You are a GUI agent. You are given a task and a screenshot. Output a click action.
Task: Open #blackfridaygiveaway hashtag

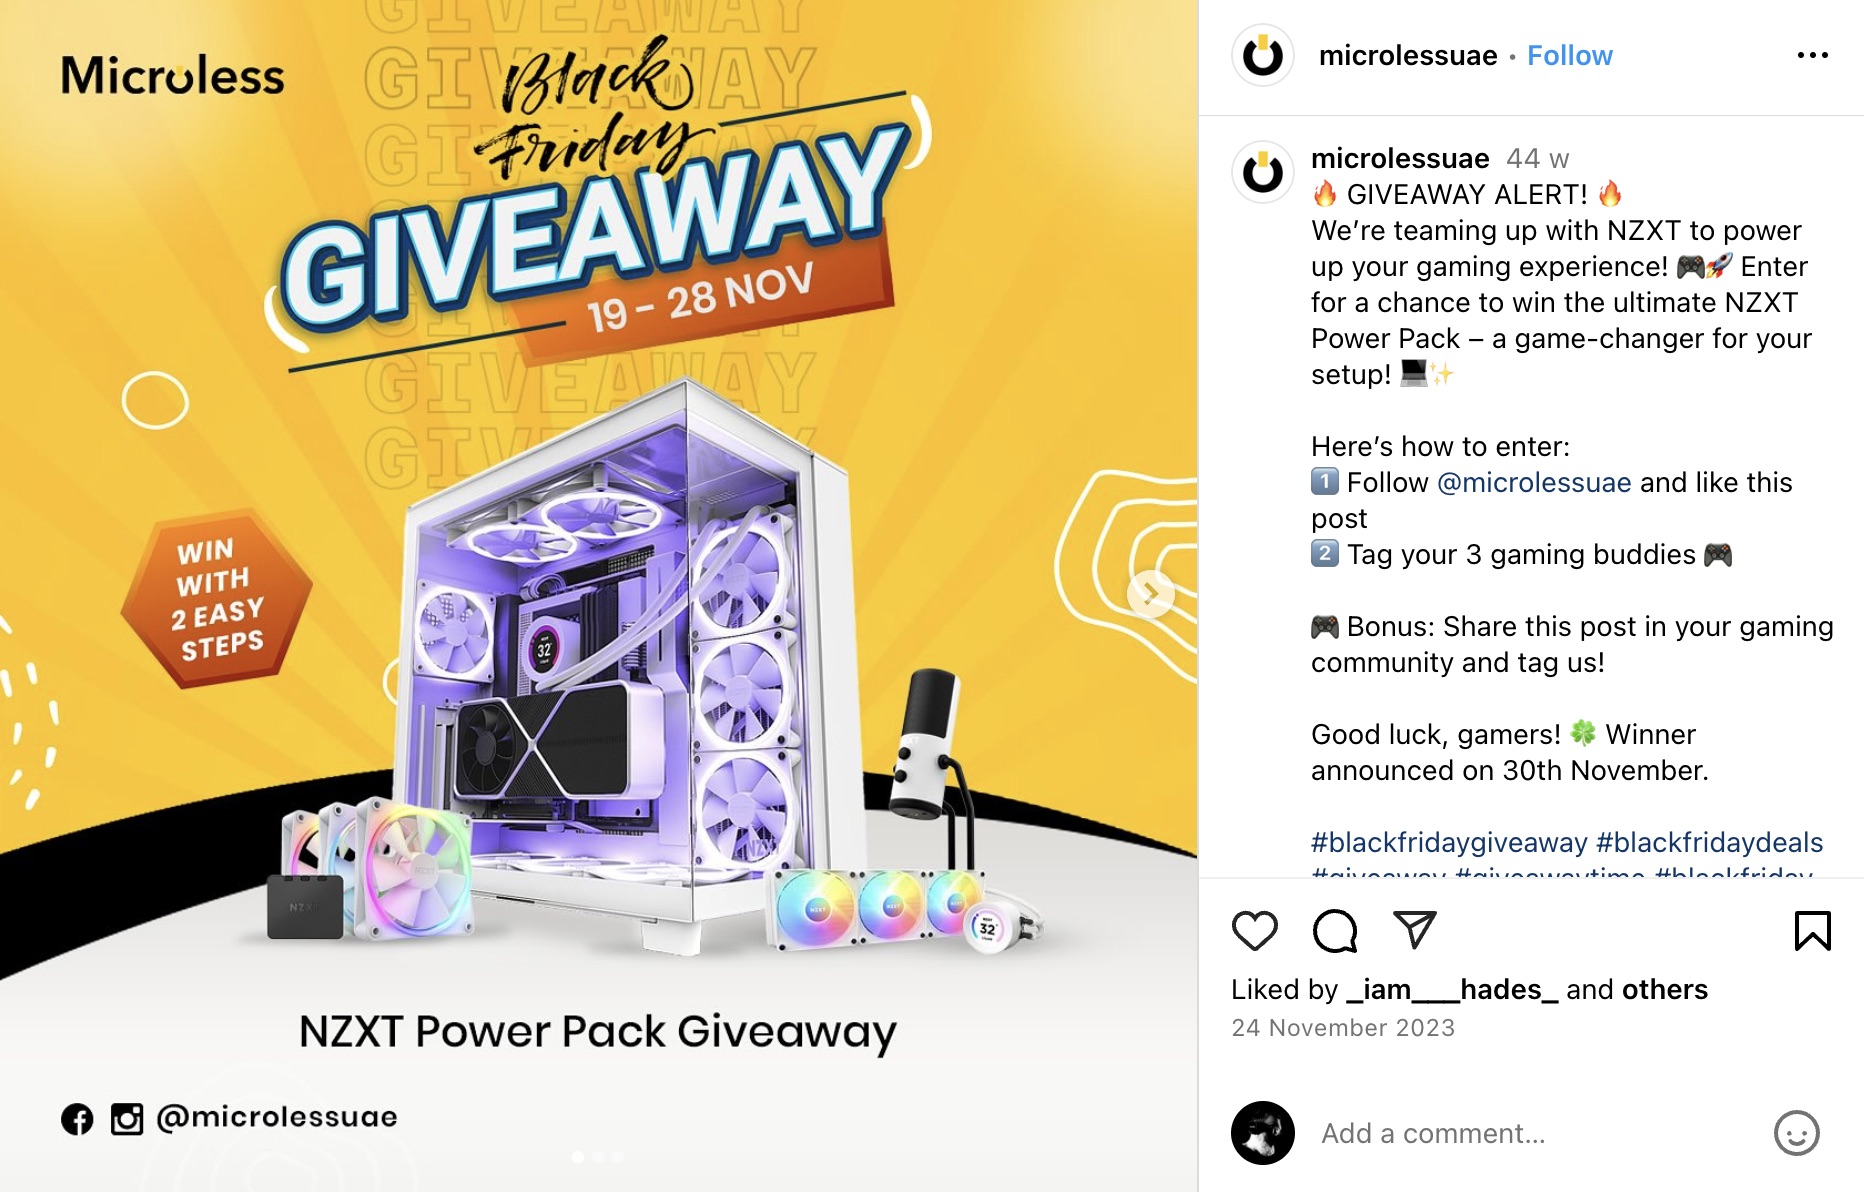click(x=1449, y=842)
